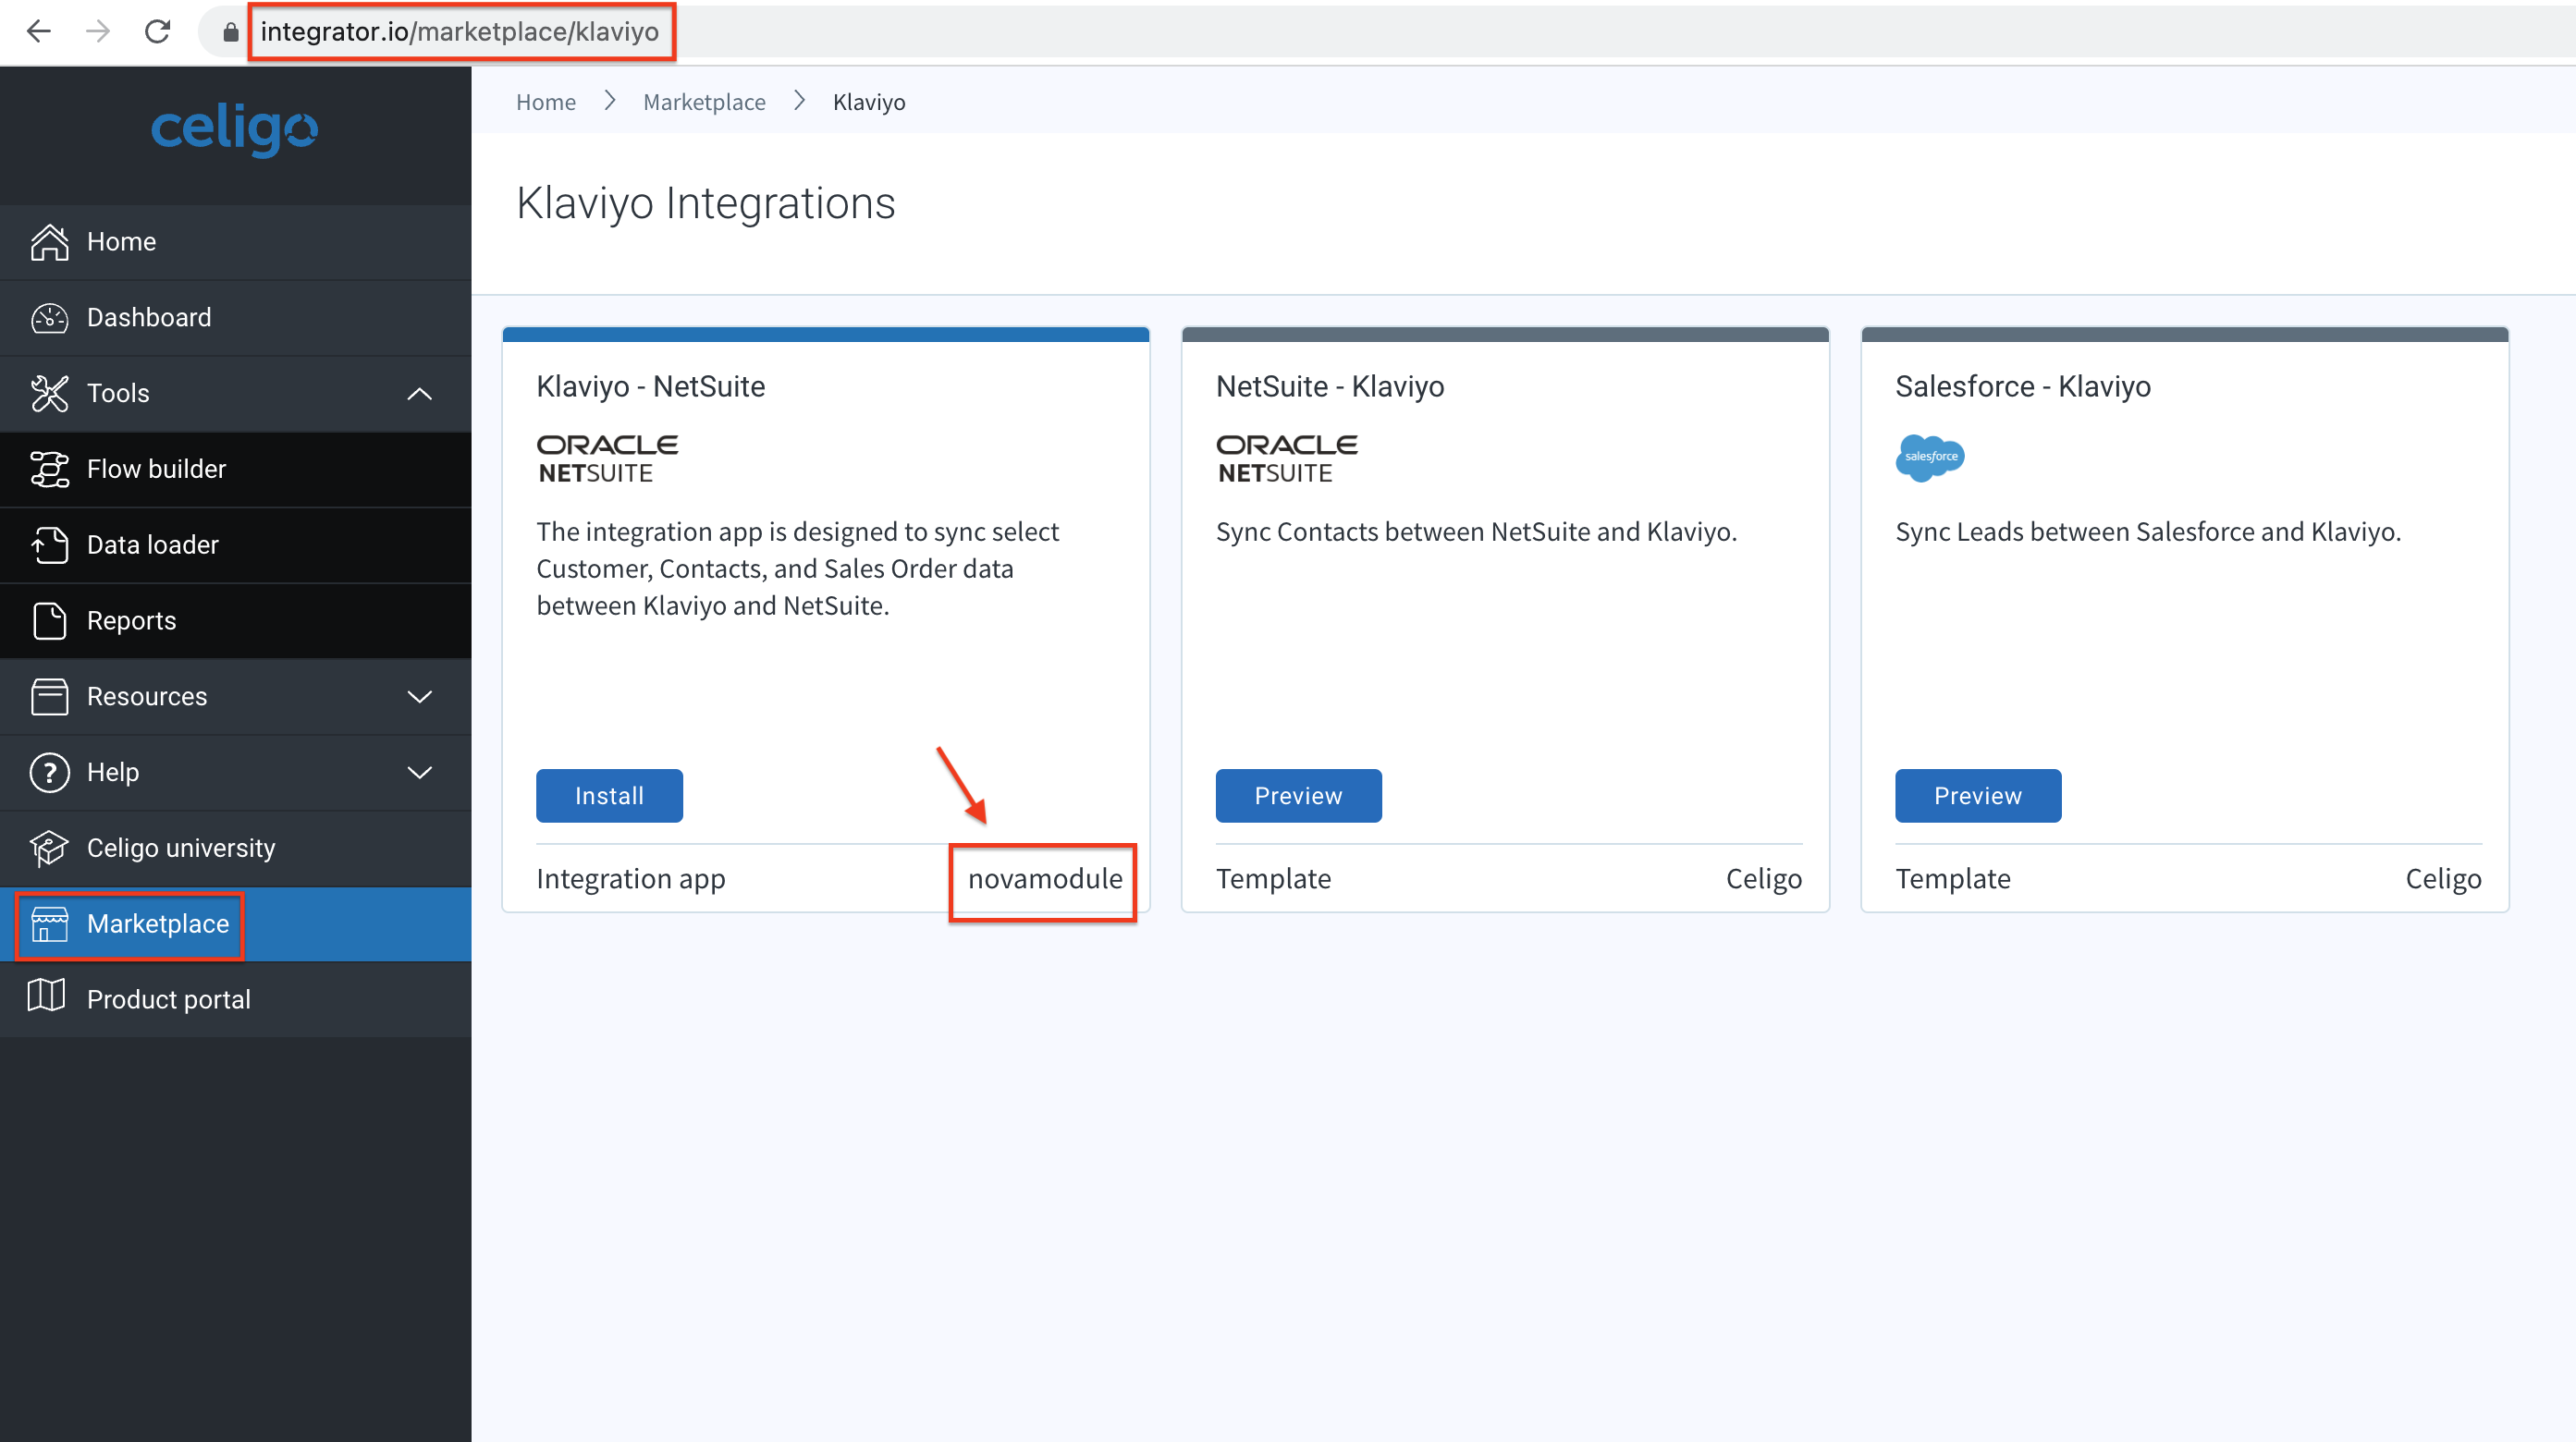Click the Klaviyo Integrations page heading
This screenshot has width=2576, height=1442.
click(706, 203)
